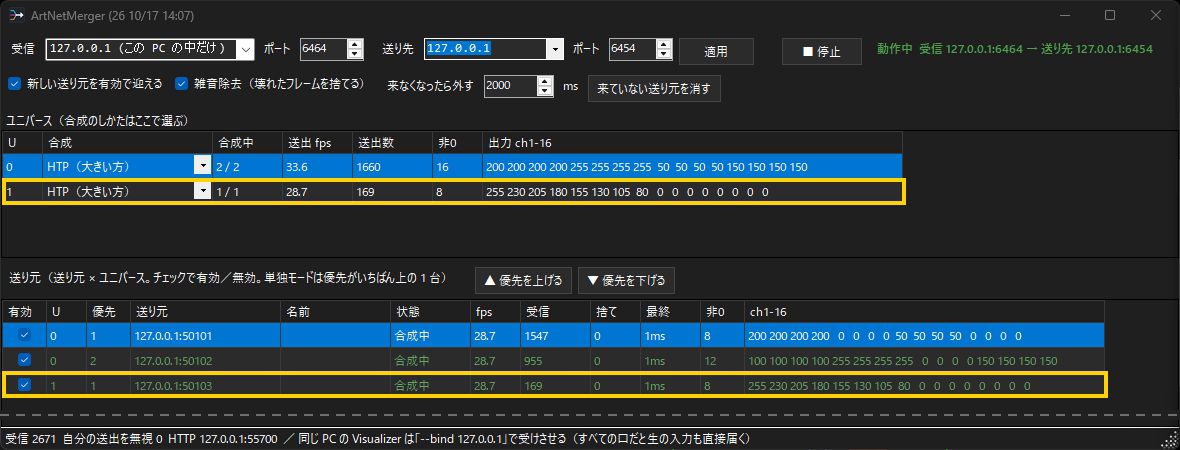Image resolution: width=1180 pixels, height=450 pixels.
Task: Click the status bar text 受信 2671
Action: coord(29,439)
